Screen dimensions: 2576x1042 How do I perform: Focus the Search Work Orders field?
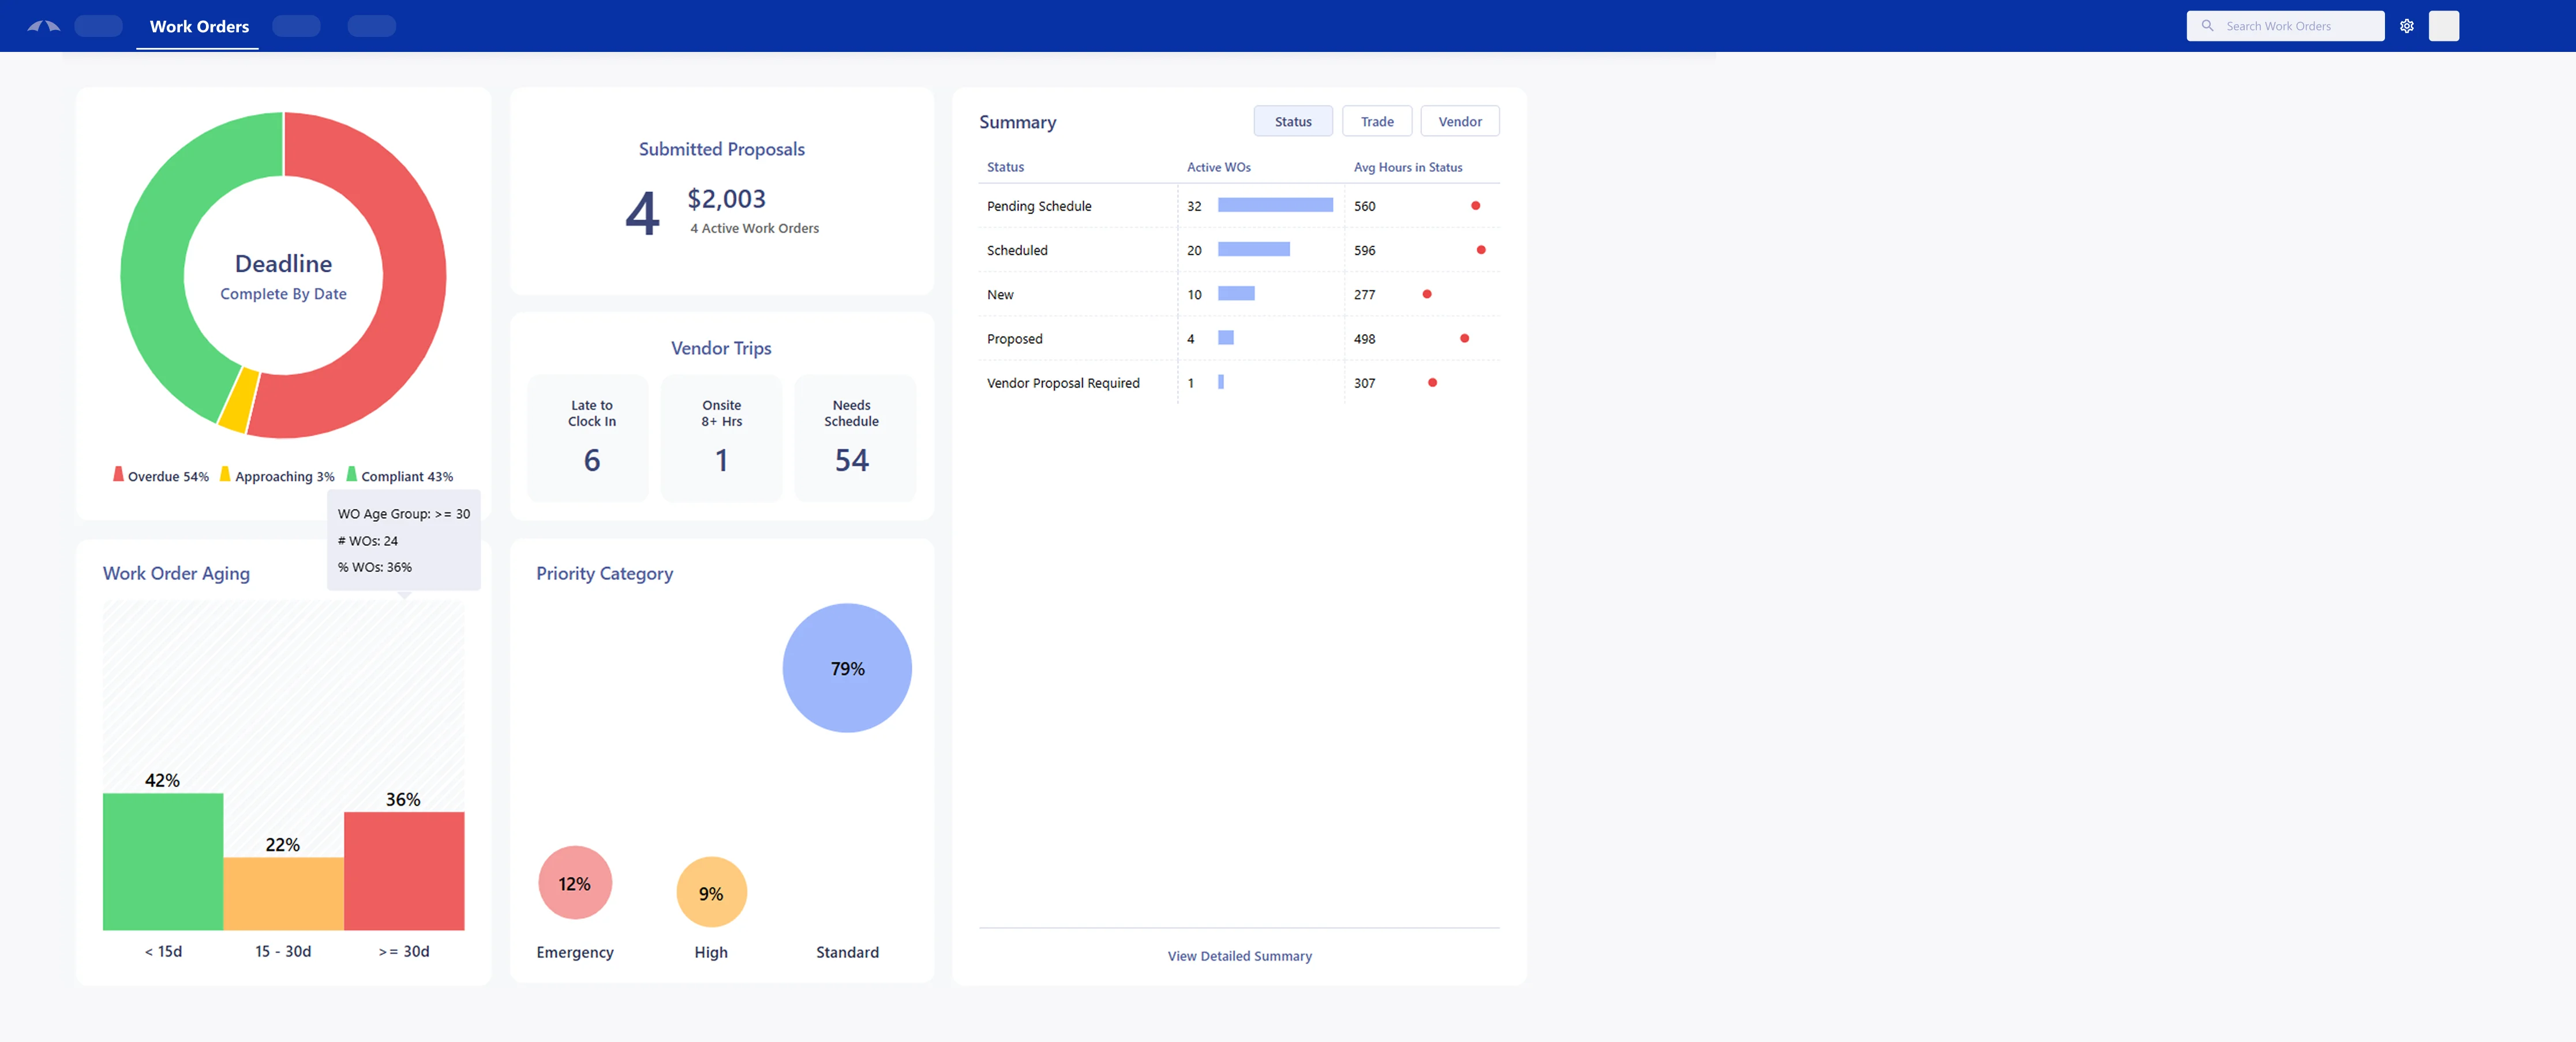[2285, 26]
